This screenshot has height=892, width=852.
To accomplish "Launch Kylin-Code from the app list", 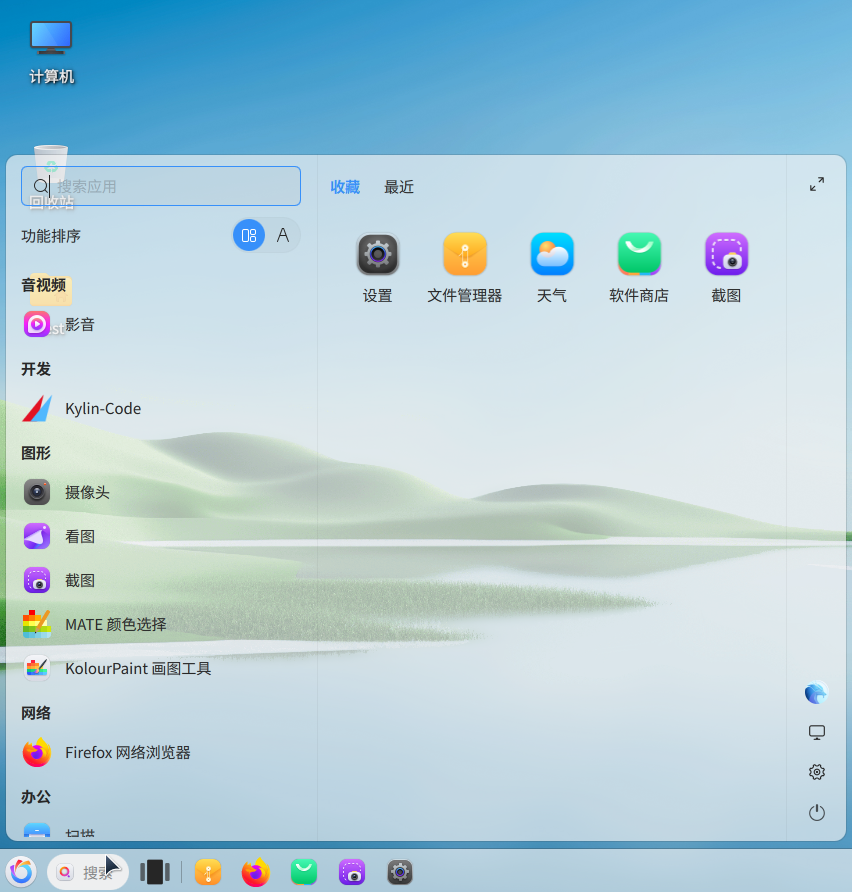I will (162, 408).
